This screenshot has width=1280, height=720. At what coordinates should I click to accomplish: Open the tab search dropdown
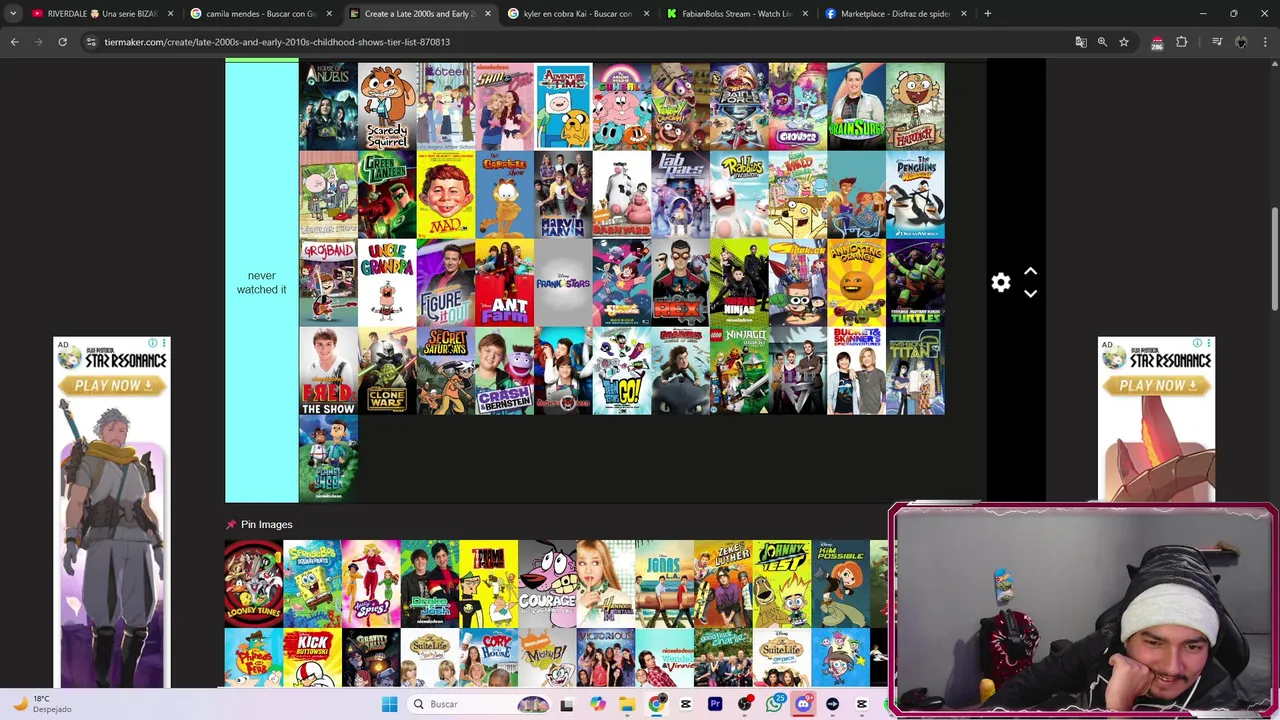click(12, 14)
